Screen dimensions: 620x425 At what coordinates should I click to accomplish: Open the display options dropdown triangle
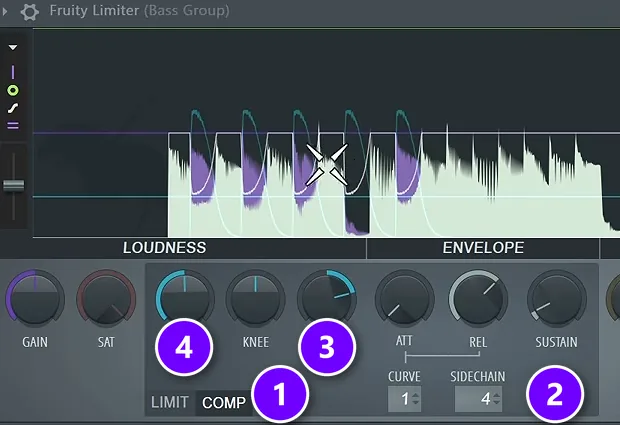pos(13,47)
